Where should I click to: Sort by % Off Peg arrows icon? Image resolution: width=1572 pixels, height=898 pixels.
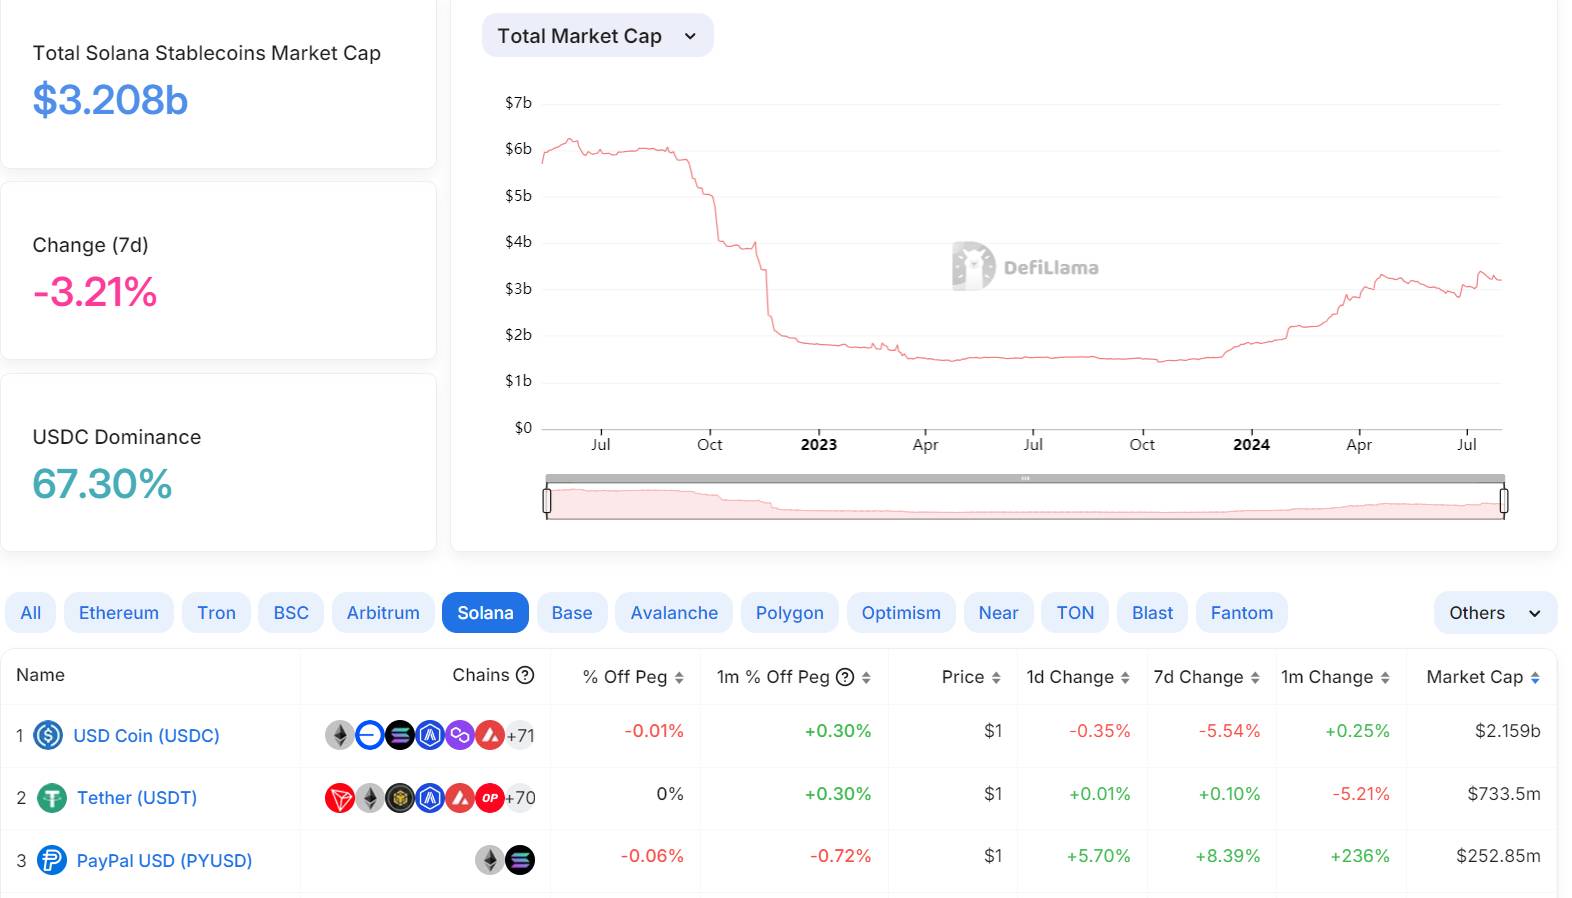[679, 678]
